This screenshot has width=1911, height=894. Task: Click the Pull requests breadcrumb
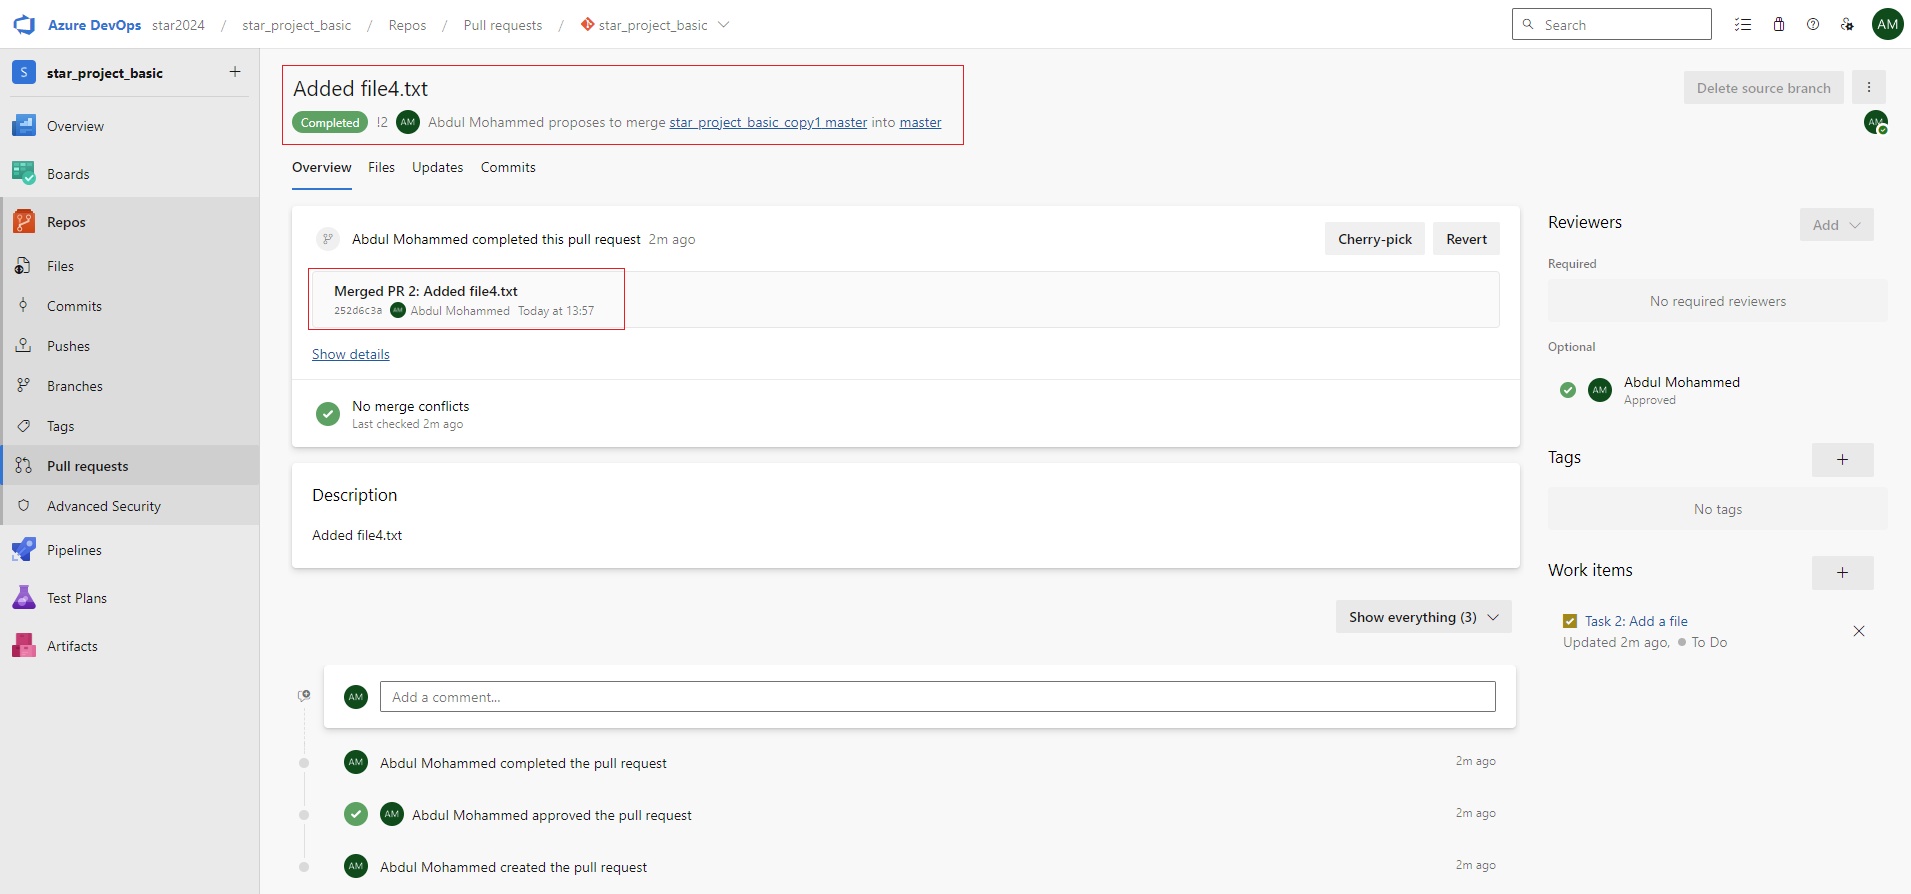pyautogui.click(x=503, y=25)
